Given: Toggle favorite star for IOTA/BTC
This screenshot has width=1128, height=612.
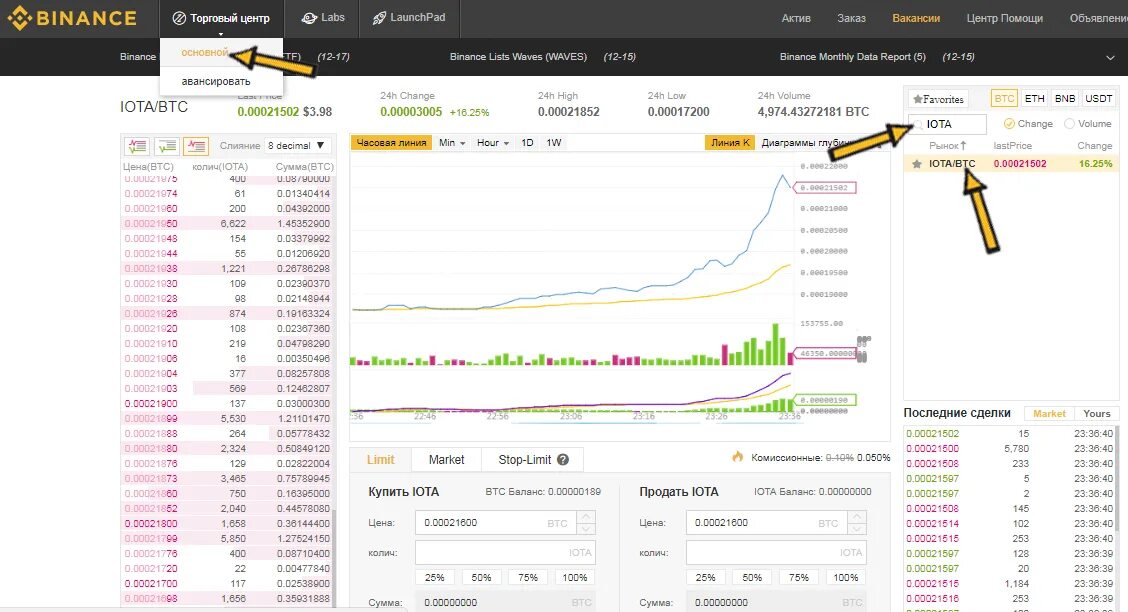Looking at the screenshot, I should [916, 164].
